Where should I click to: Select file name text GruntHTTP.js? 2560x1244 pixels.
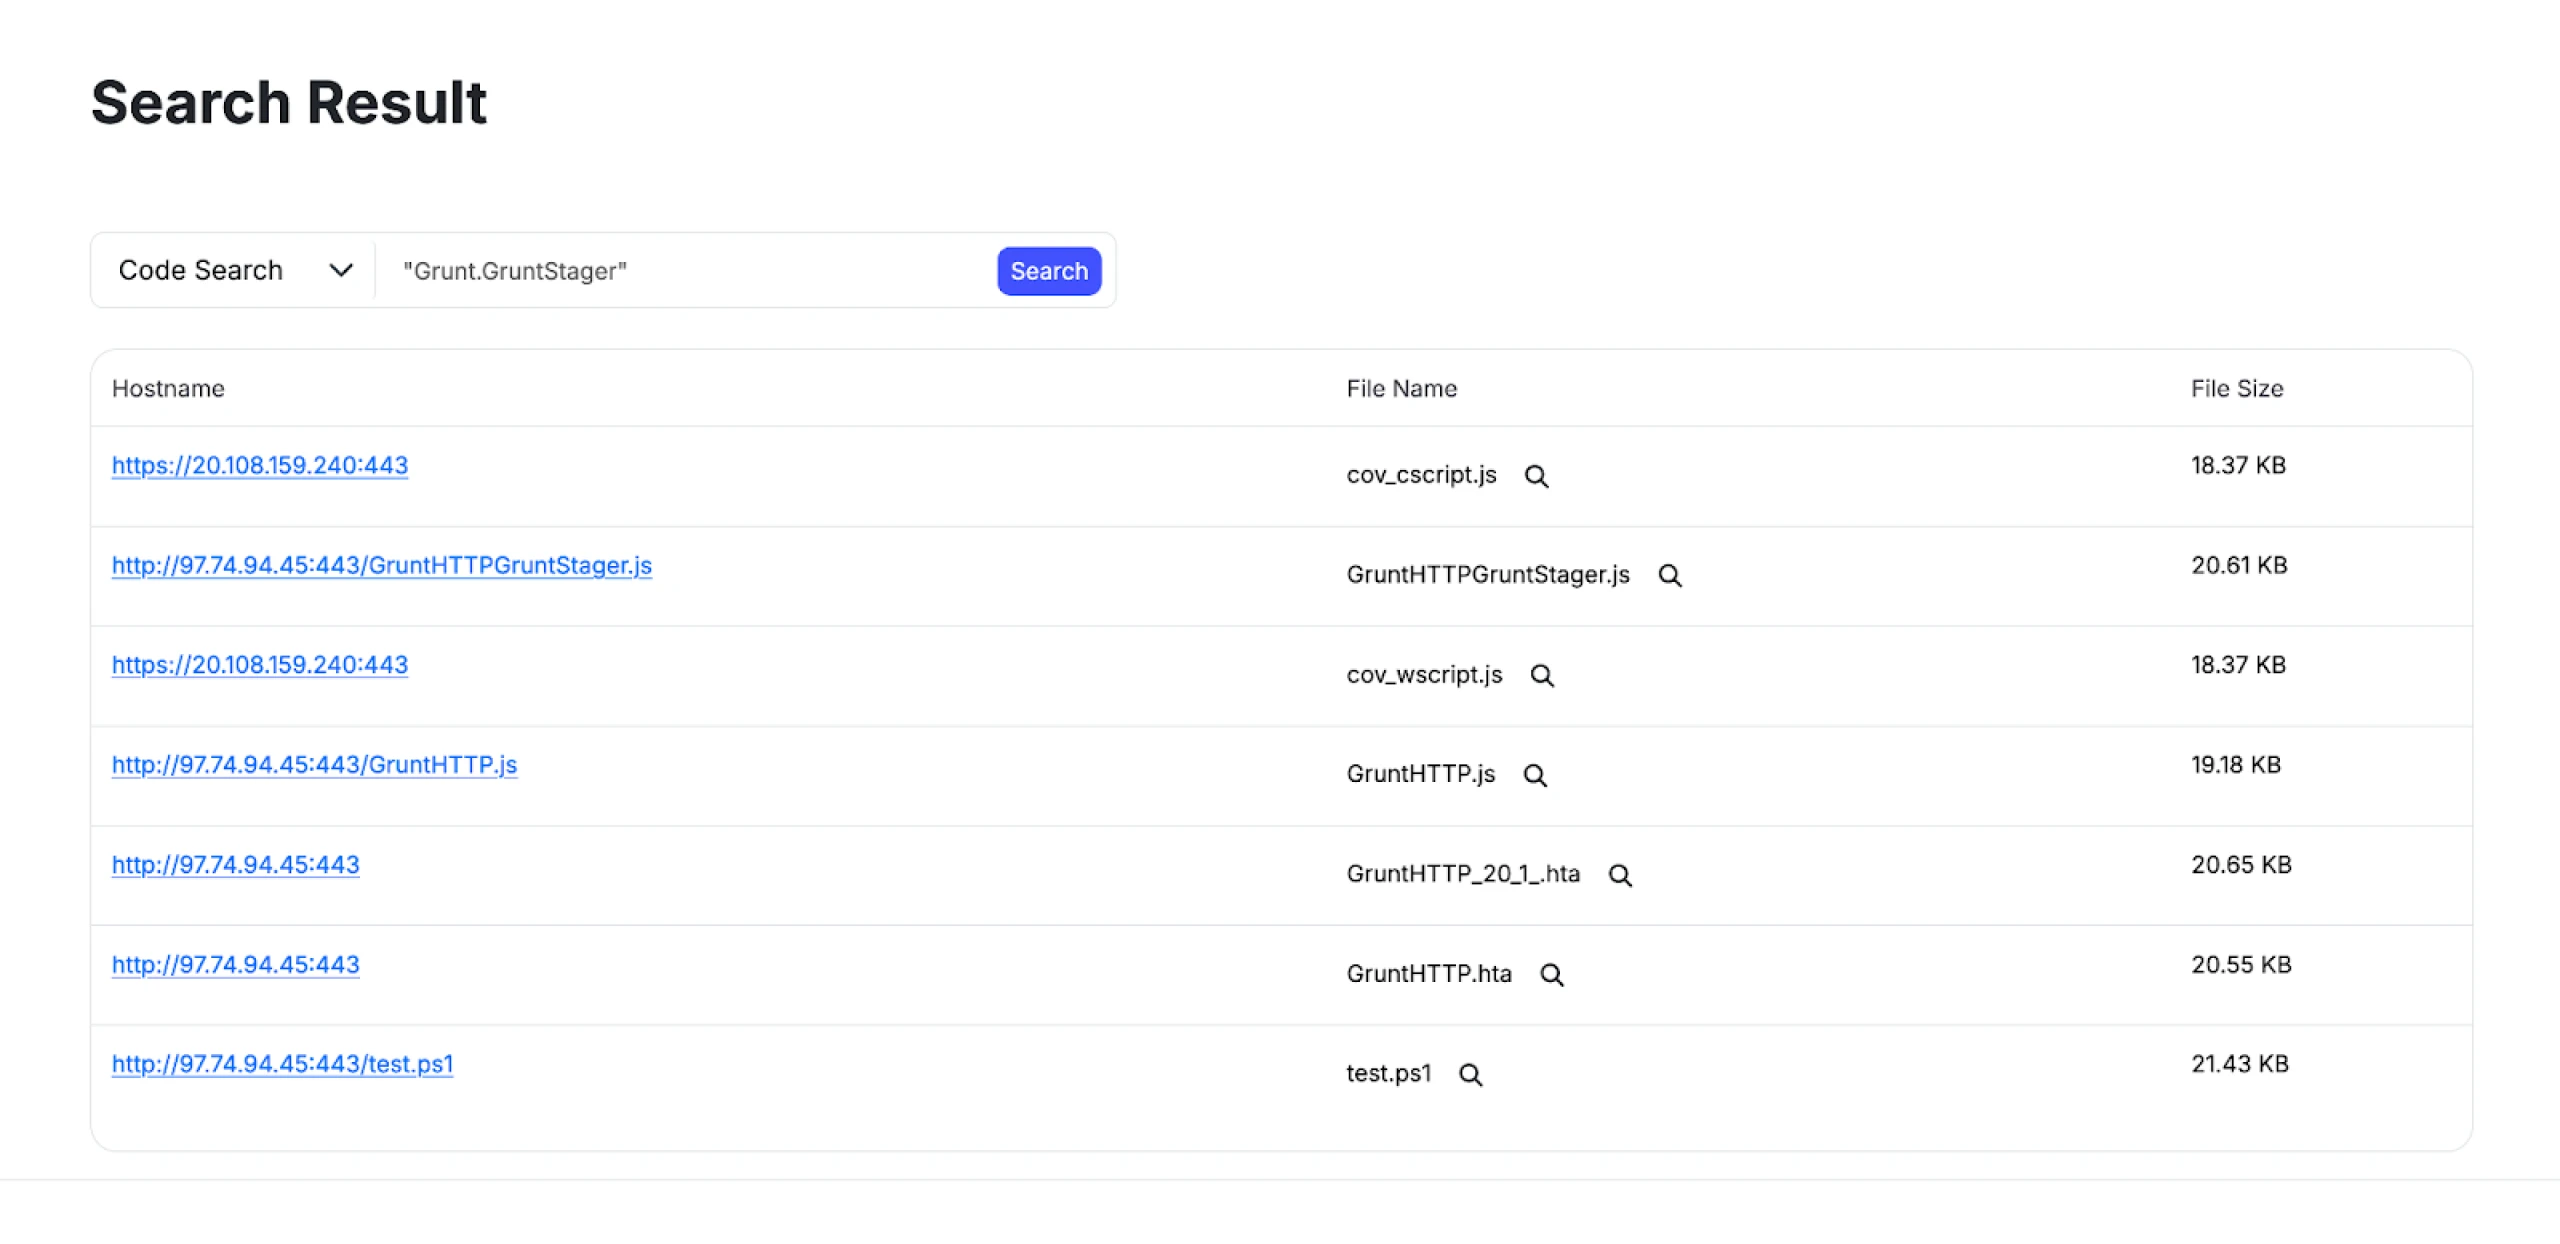tap(1421, 774)
